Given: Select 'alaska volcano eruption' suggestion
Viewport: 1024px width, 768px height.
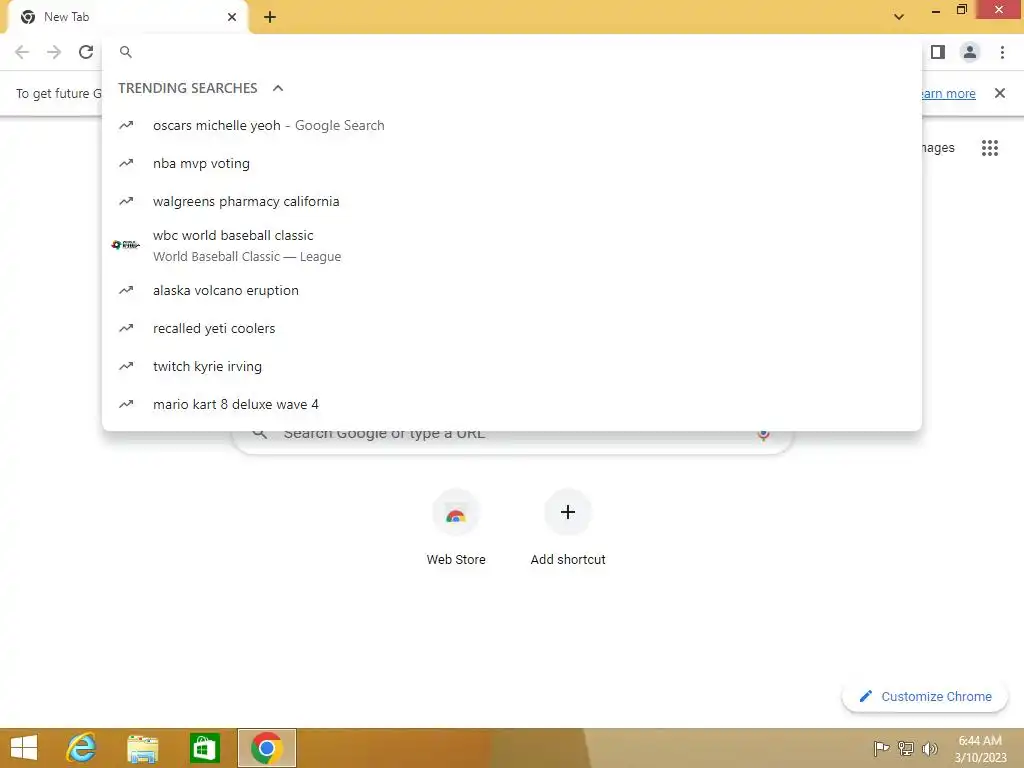Looking at the screenshot, I should point(512,291).
